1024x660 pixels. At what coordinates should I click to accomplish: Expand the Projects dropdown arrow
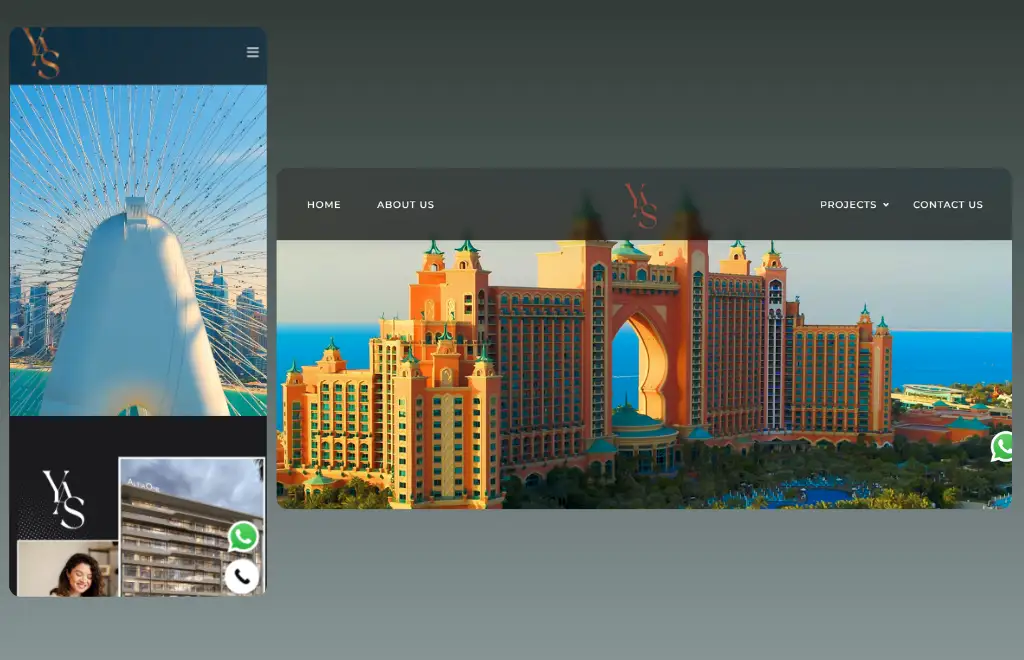886,205
